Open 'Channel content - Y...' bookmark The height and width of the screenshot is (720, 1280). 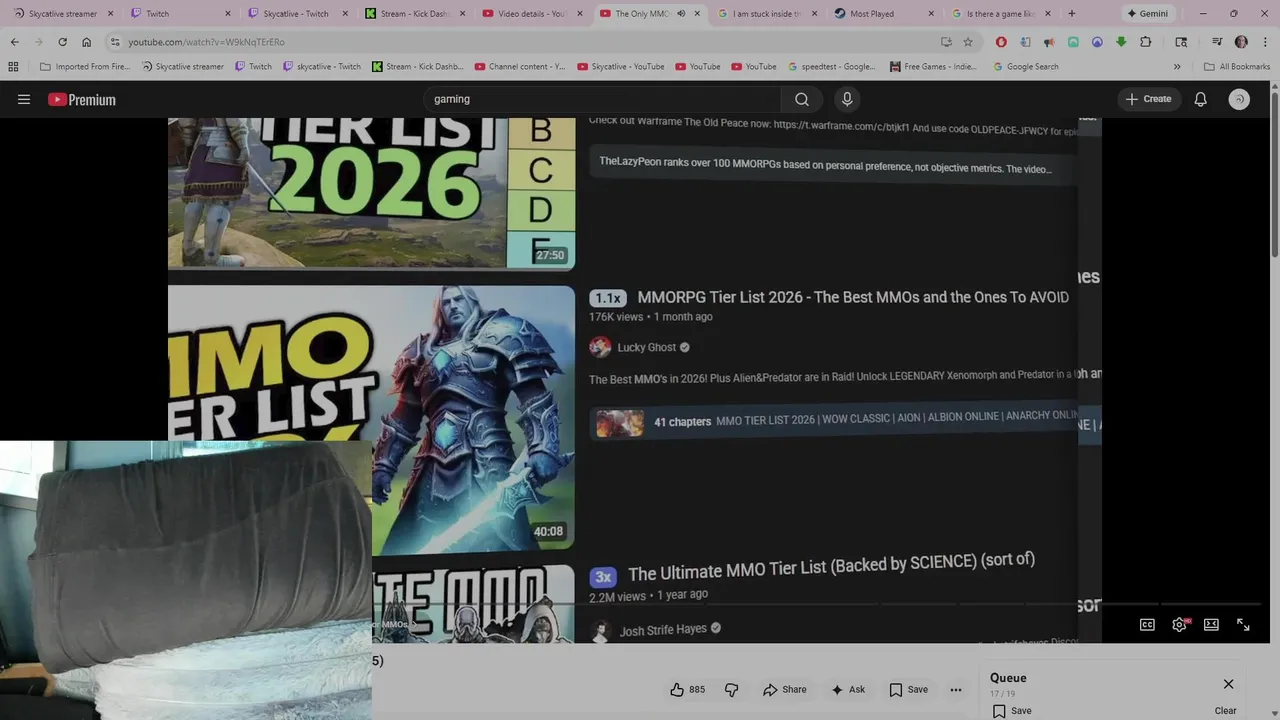520,66
